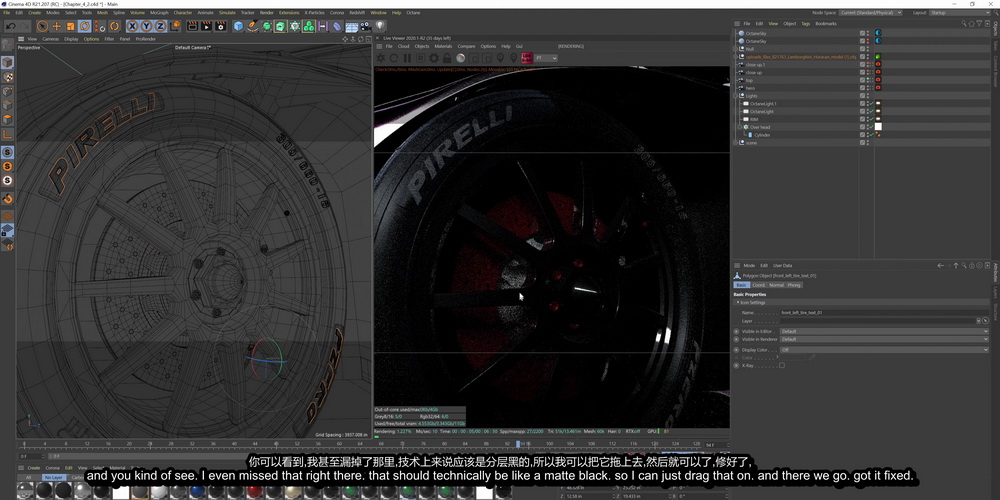Toggle the X-Ray checkbox
Image resolution: width=1000 pixels, height=500 pixels.
coord(782,365)
